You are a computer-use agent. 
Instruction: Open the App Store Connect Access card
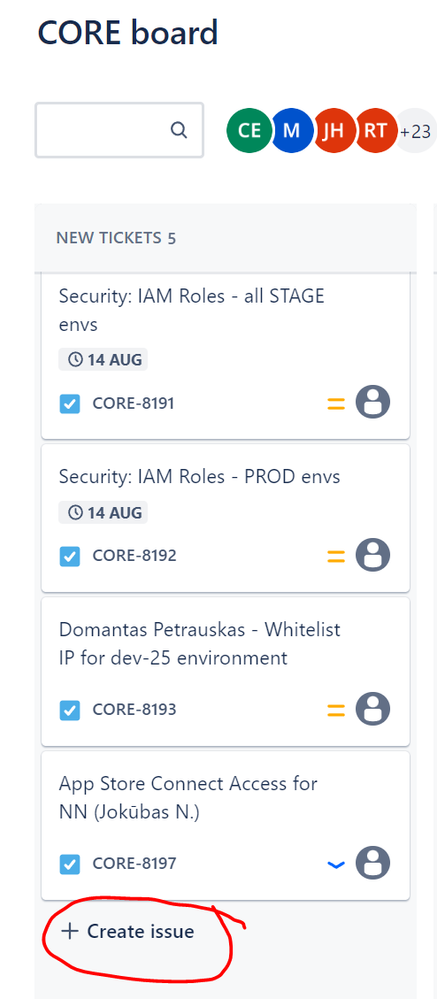[x=226, y=825]
